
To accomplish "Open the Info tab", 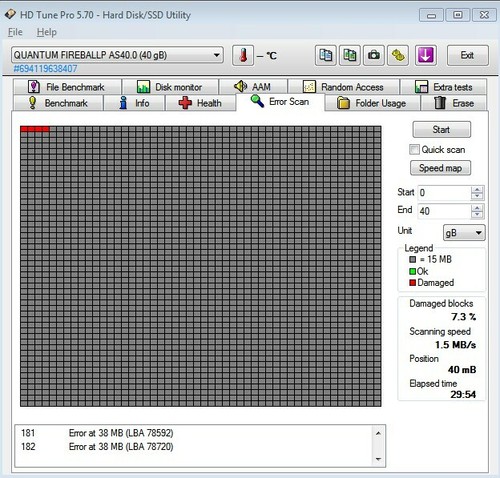I will (134, 103).
